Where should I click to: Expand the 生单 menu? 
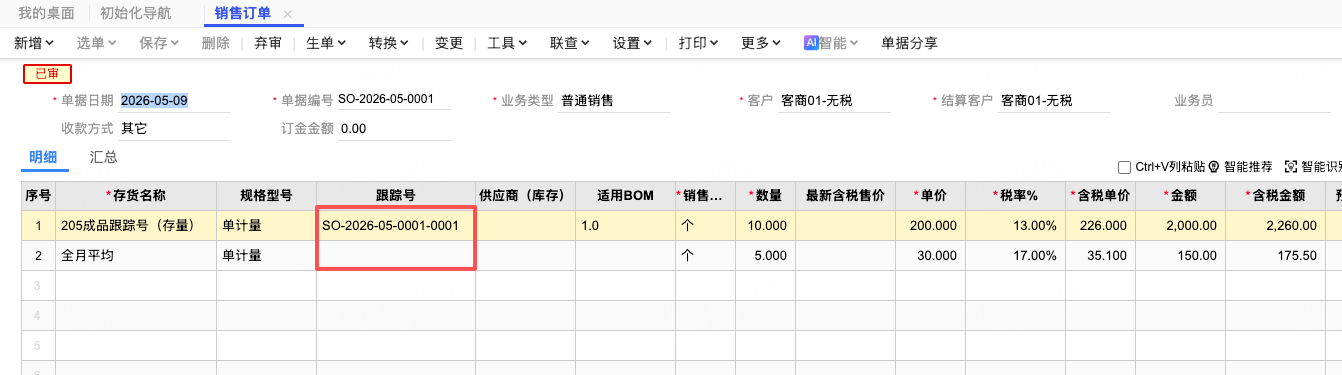click(x=325, y=43)
